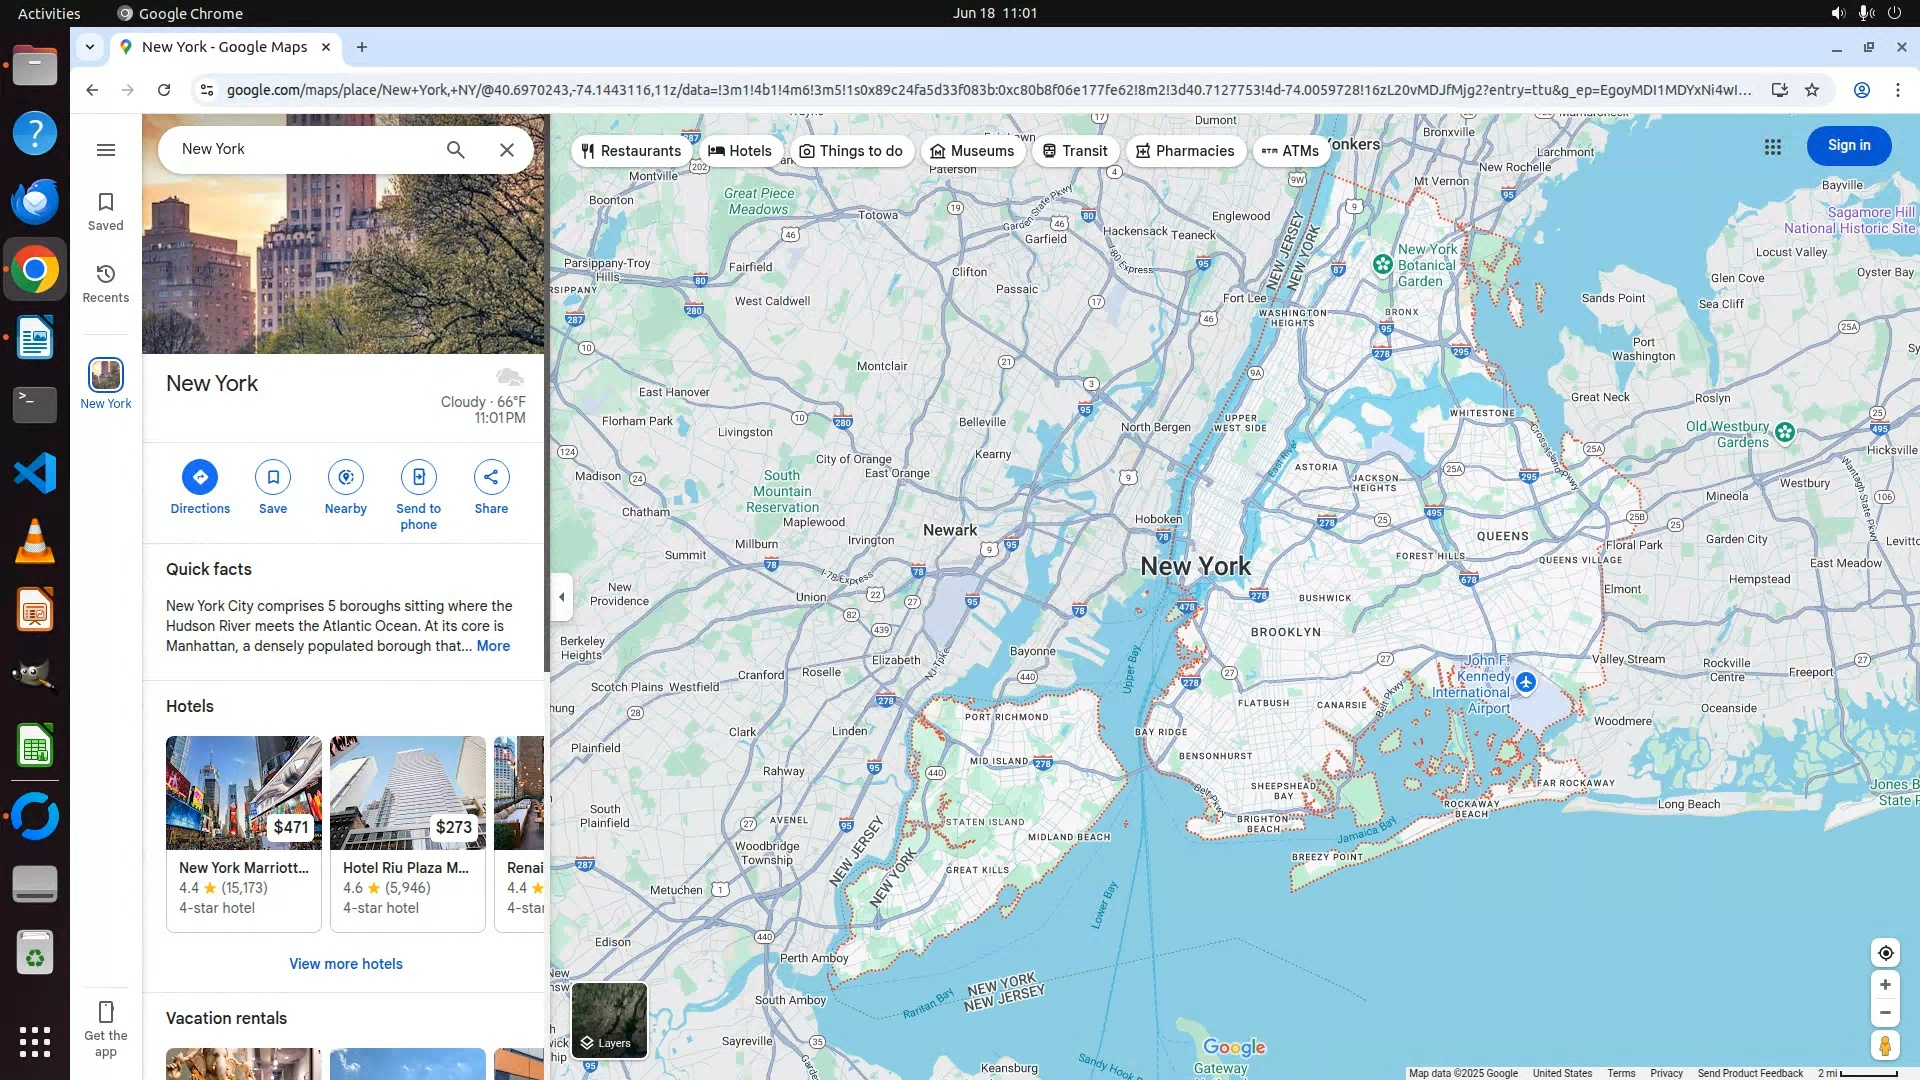
Task: Click the show your location icon
Action: pyautogui.click(x=1885, y=953)
